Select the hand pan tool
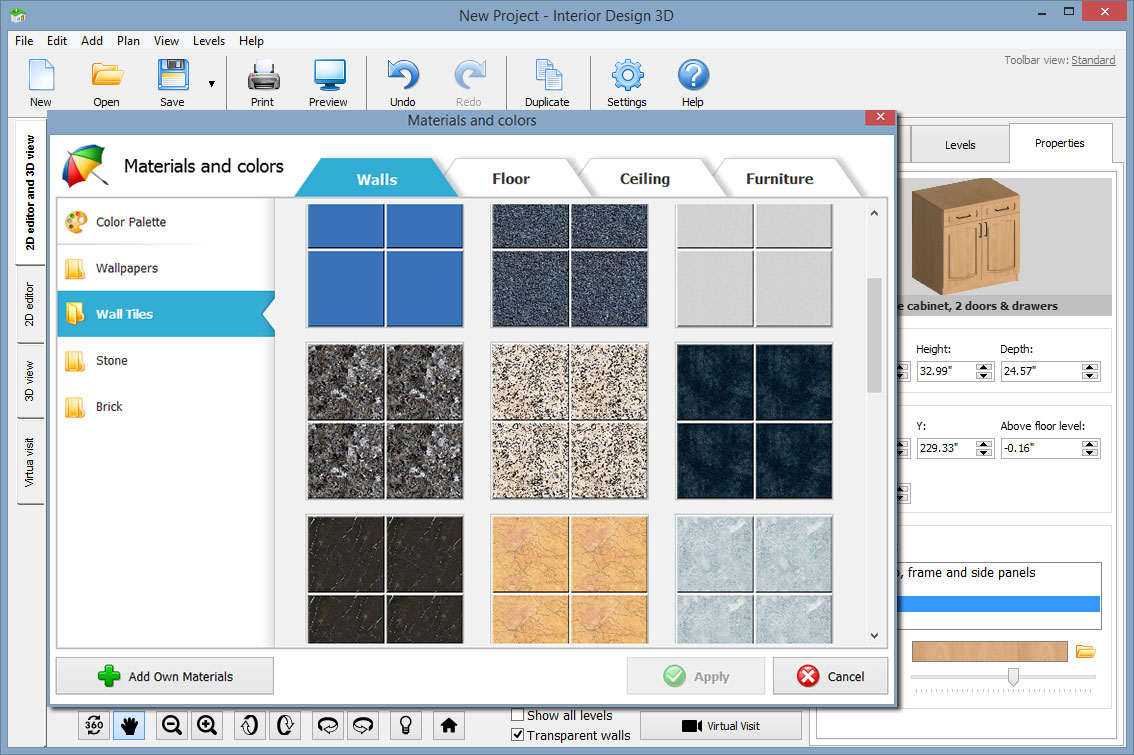Viewport: 1134px width, 755px height. (x=129, y=725)
